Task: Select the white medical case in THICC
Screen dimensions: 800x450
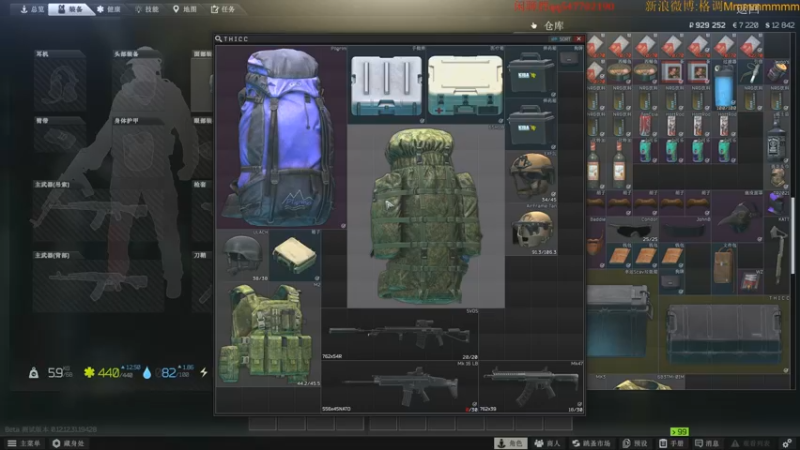Action: tap(465, 85)
